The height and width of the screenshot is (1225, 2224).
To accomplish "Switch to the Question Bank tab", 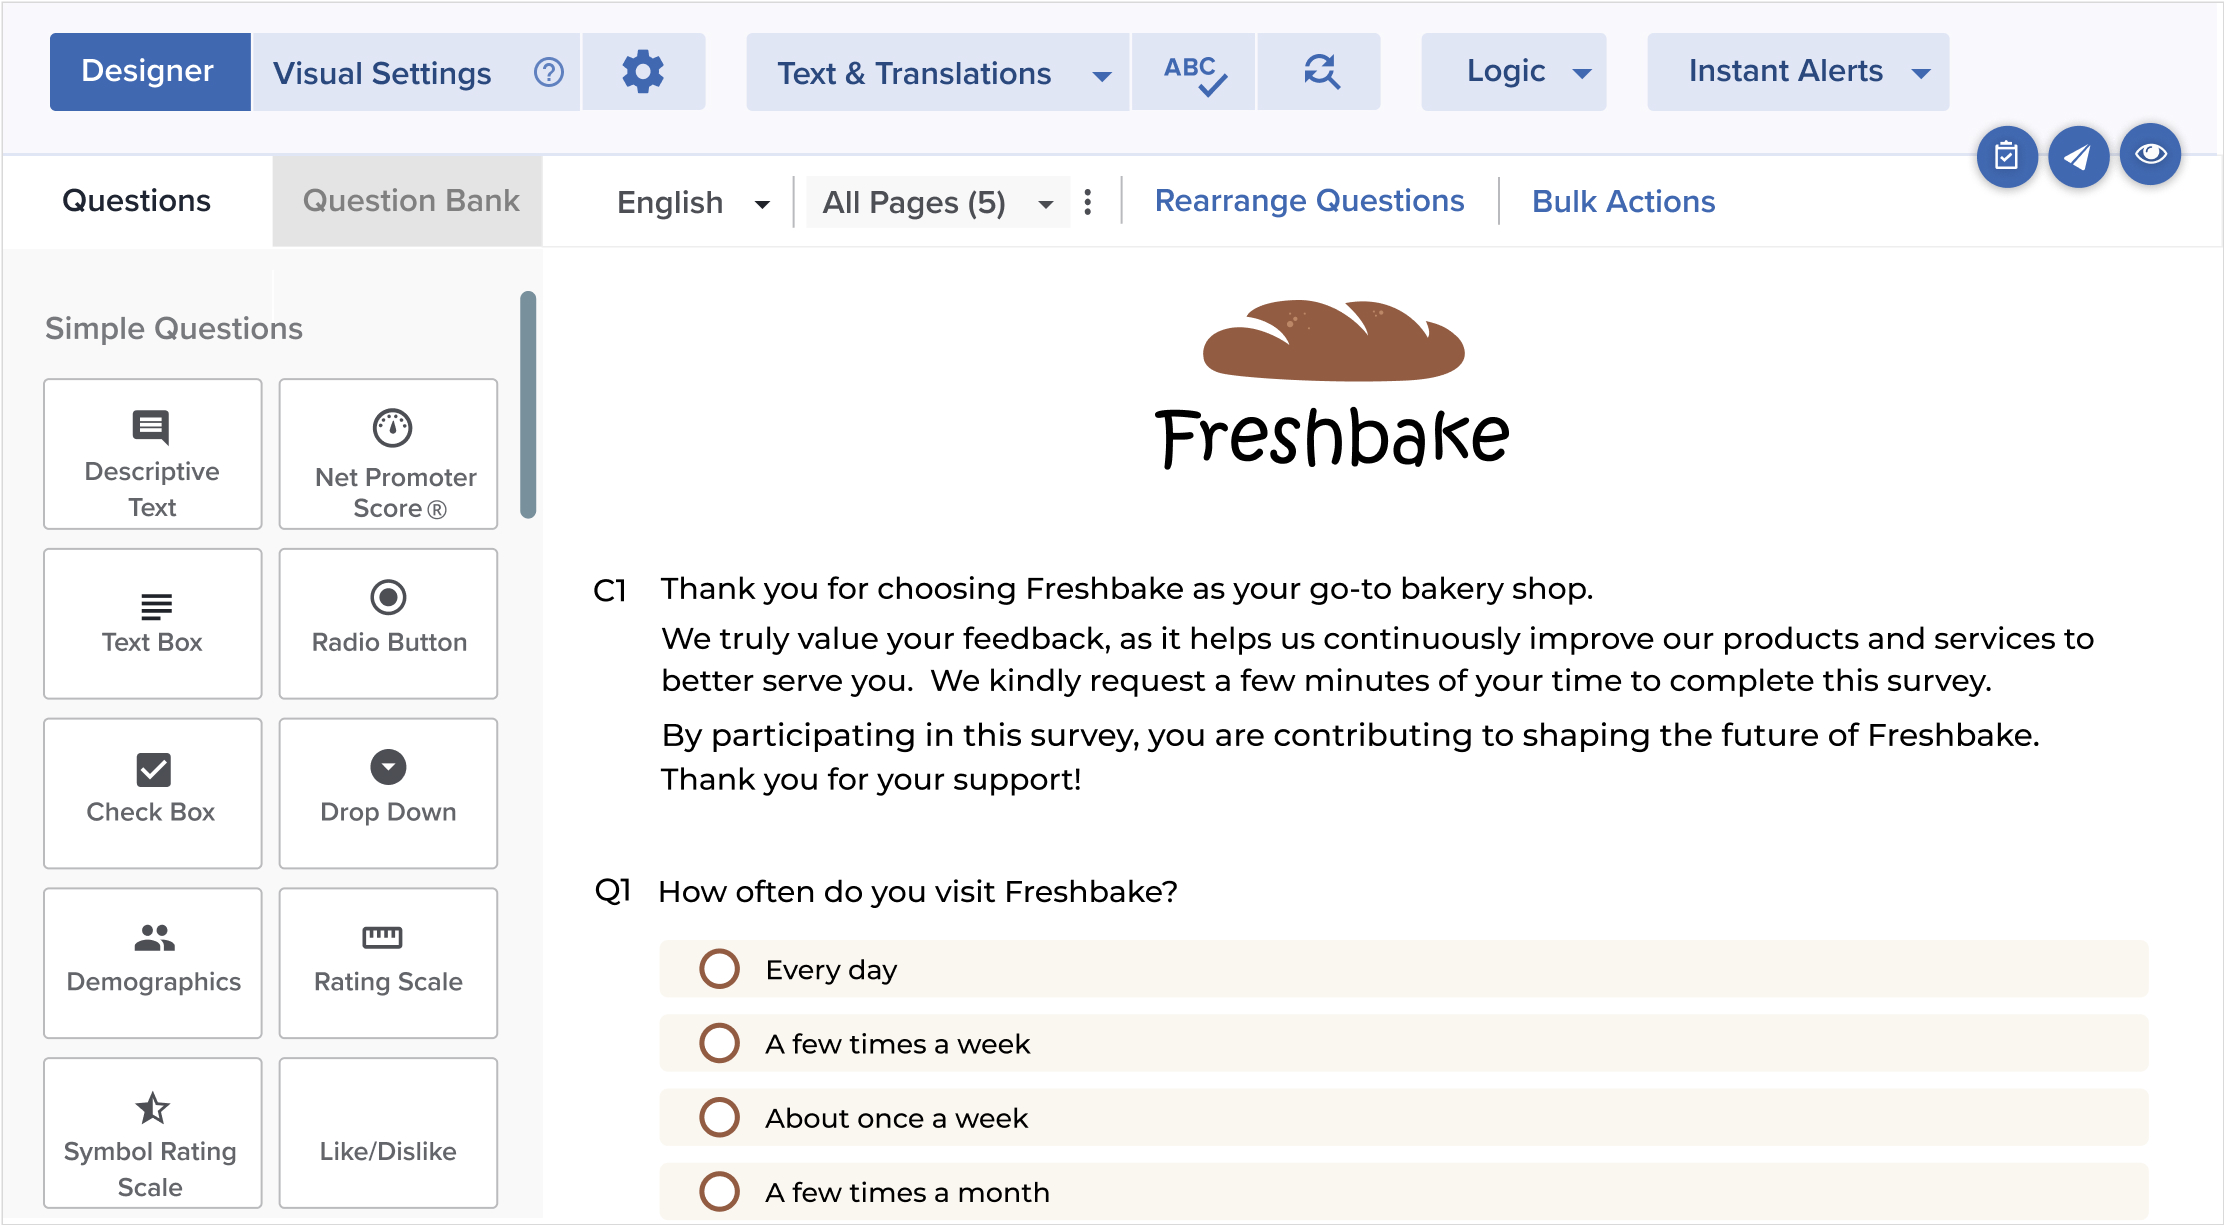I will [410, 201].
